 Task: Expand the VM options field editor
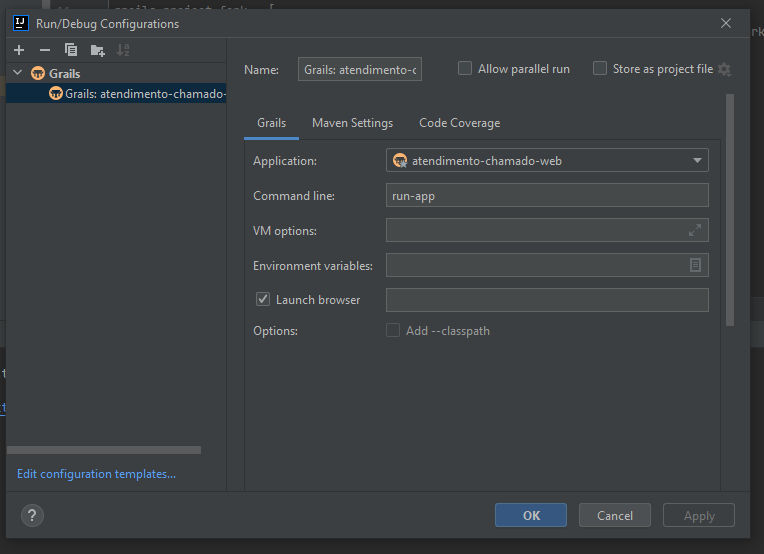pos(695,230)
